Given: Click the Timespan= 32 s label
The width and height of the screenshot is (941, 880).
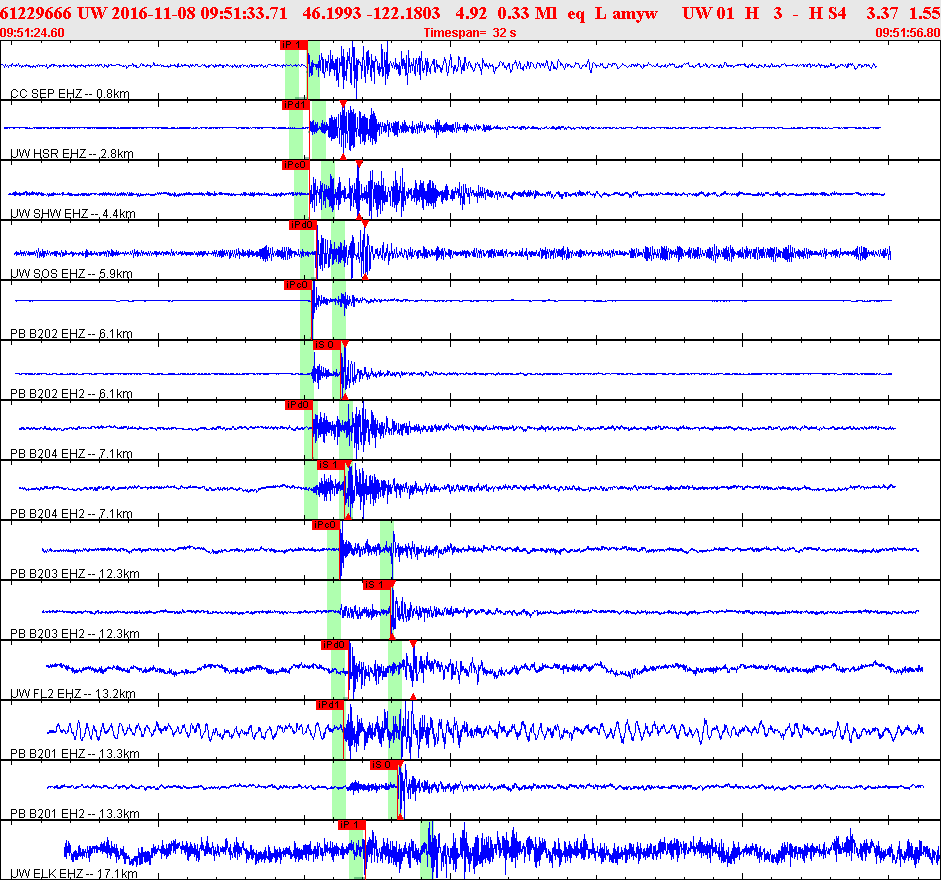Looking at the screenshot, I should [x=470, y=32].
